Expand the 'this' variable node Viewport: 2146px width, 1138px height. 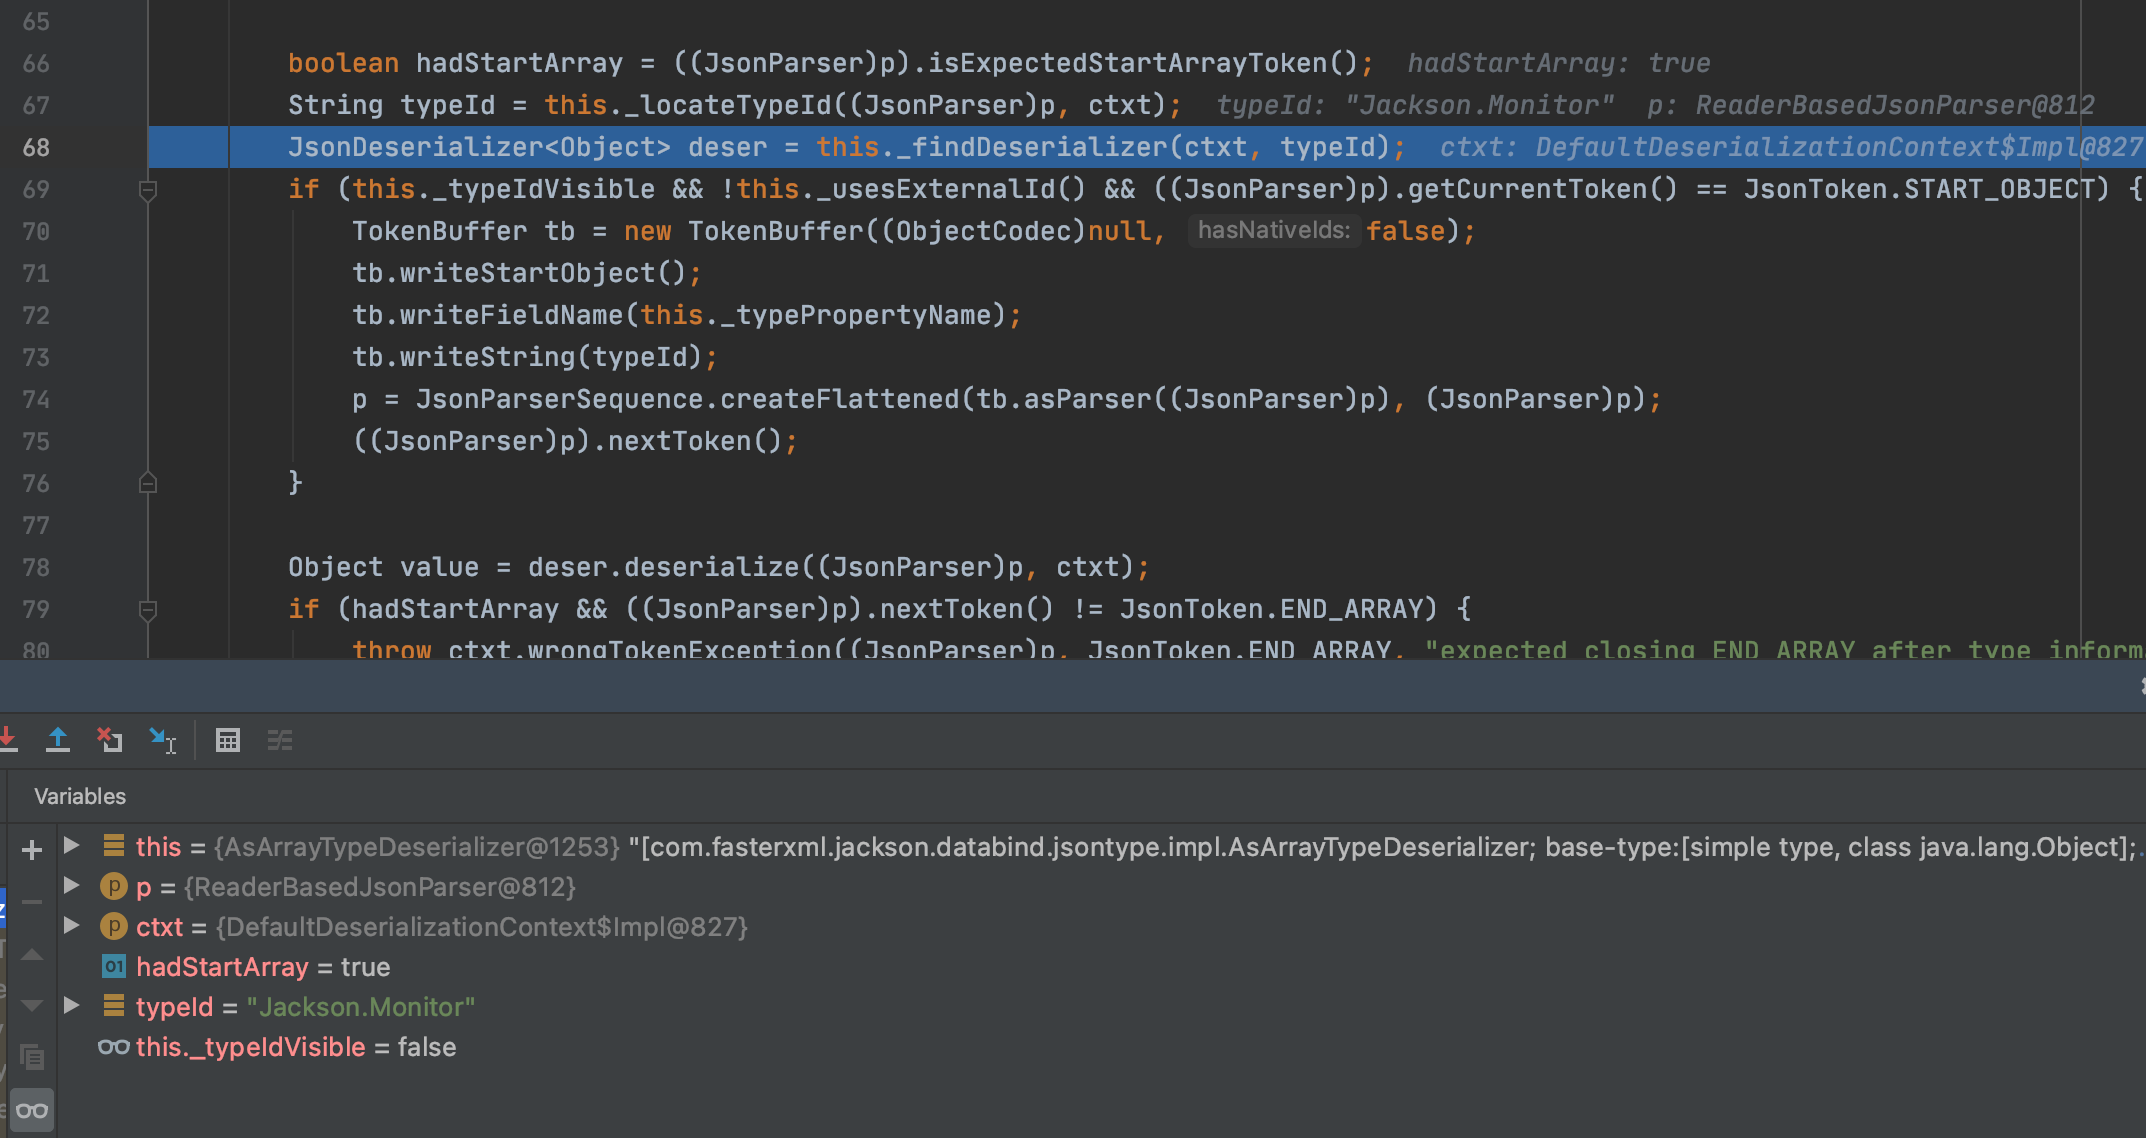pyautogui.click(x=72, y=846)
